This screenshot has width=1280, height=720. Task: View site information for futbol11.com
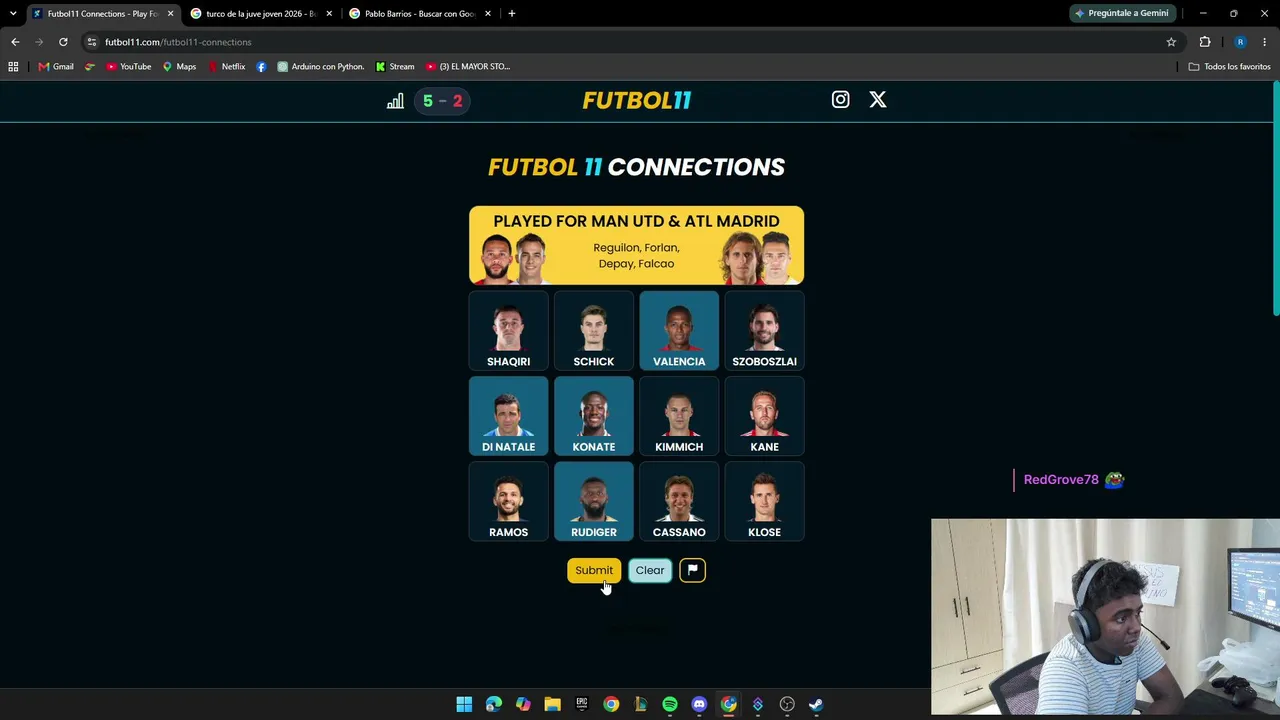click(x=91, y=42)
